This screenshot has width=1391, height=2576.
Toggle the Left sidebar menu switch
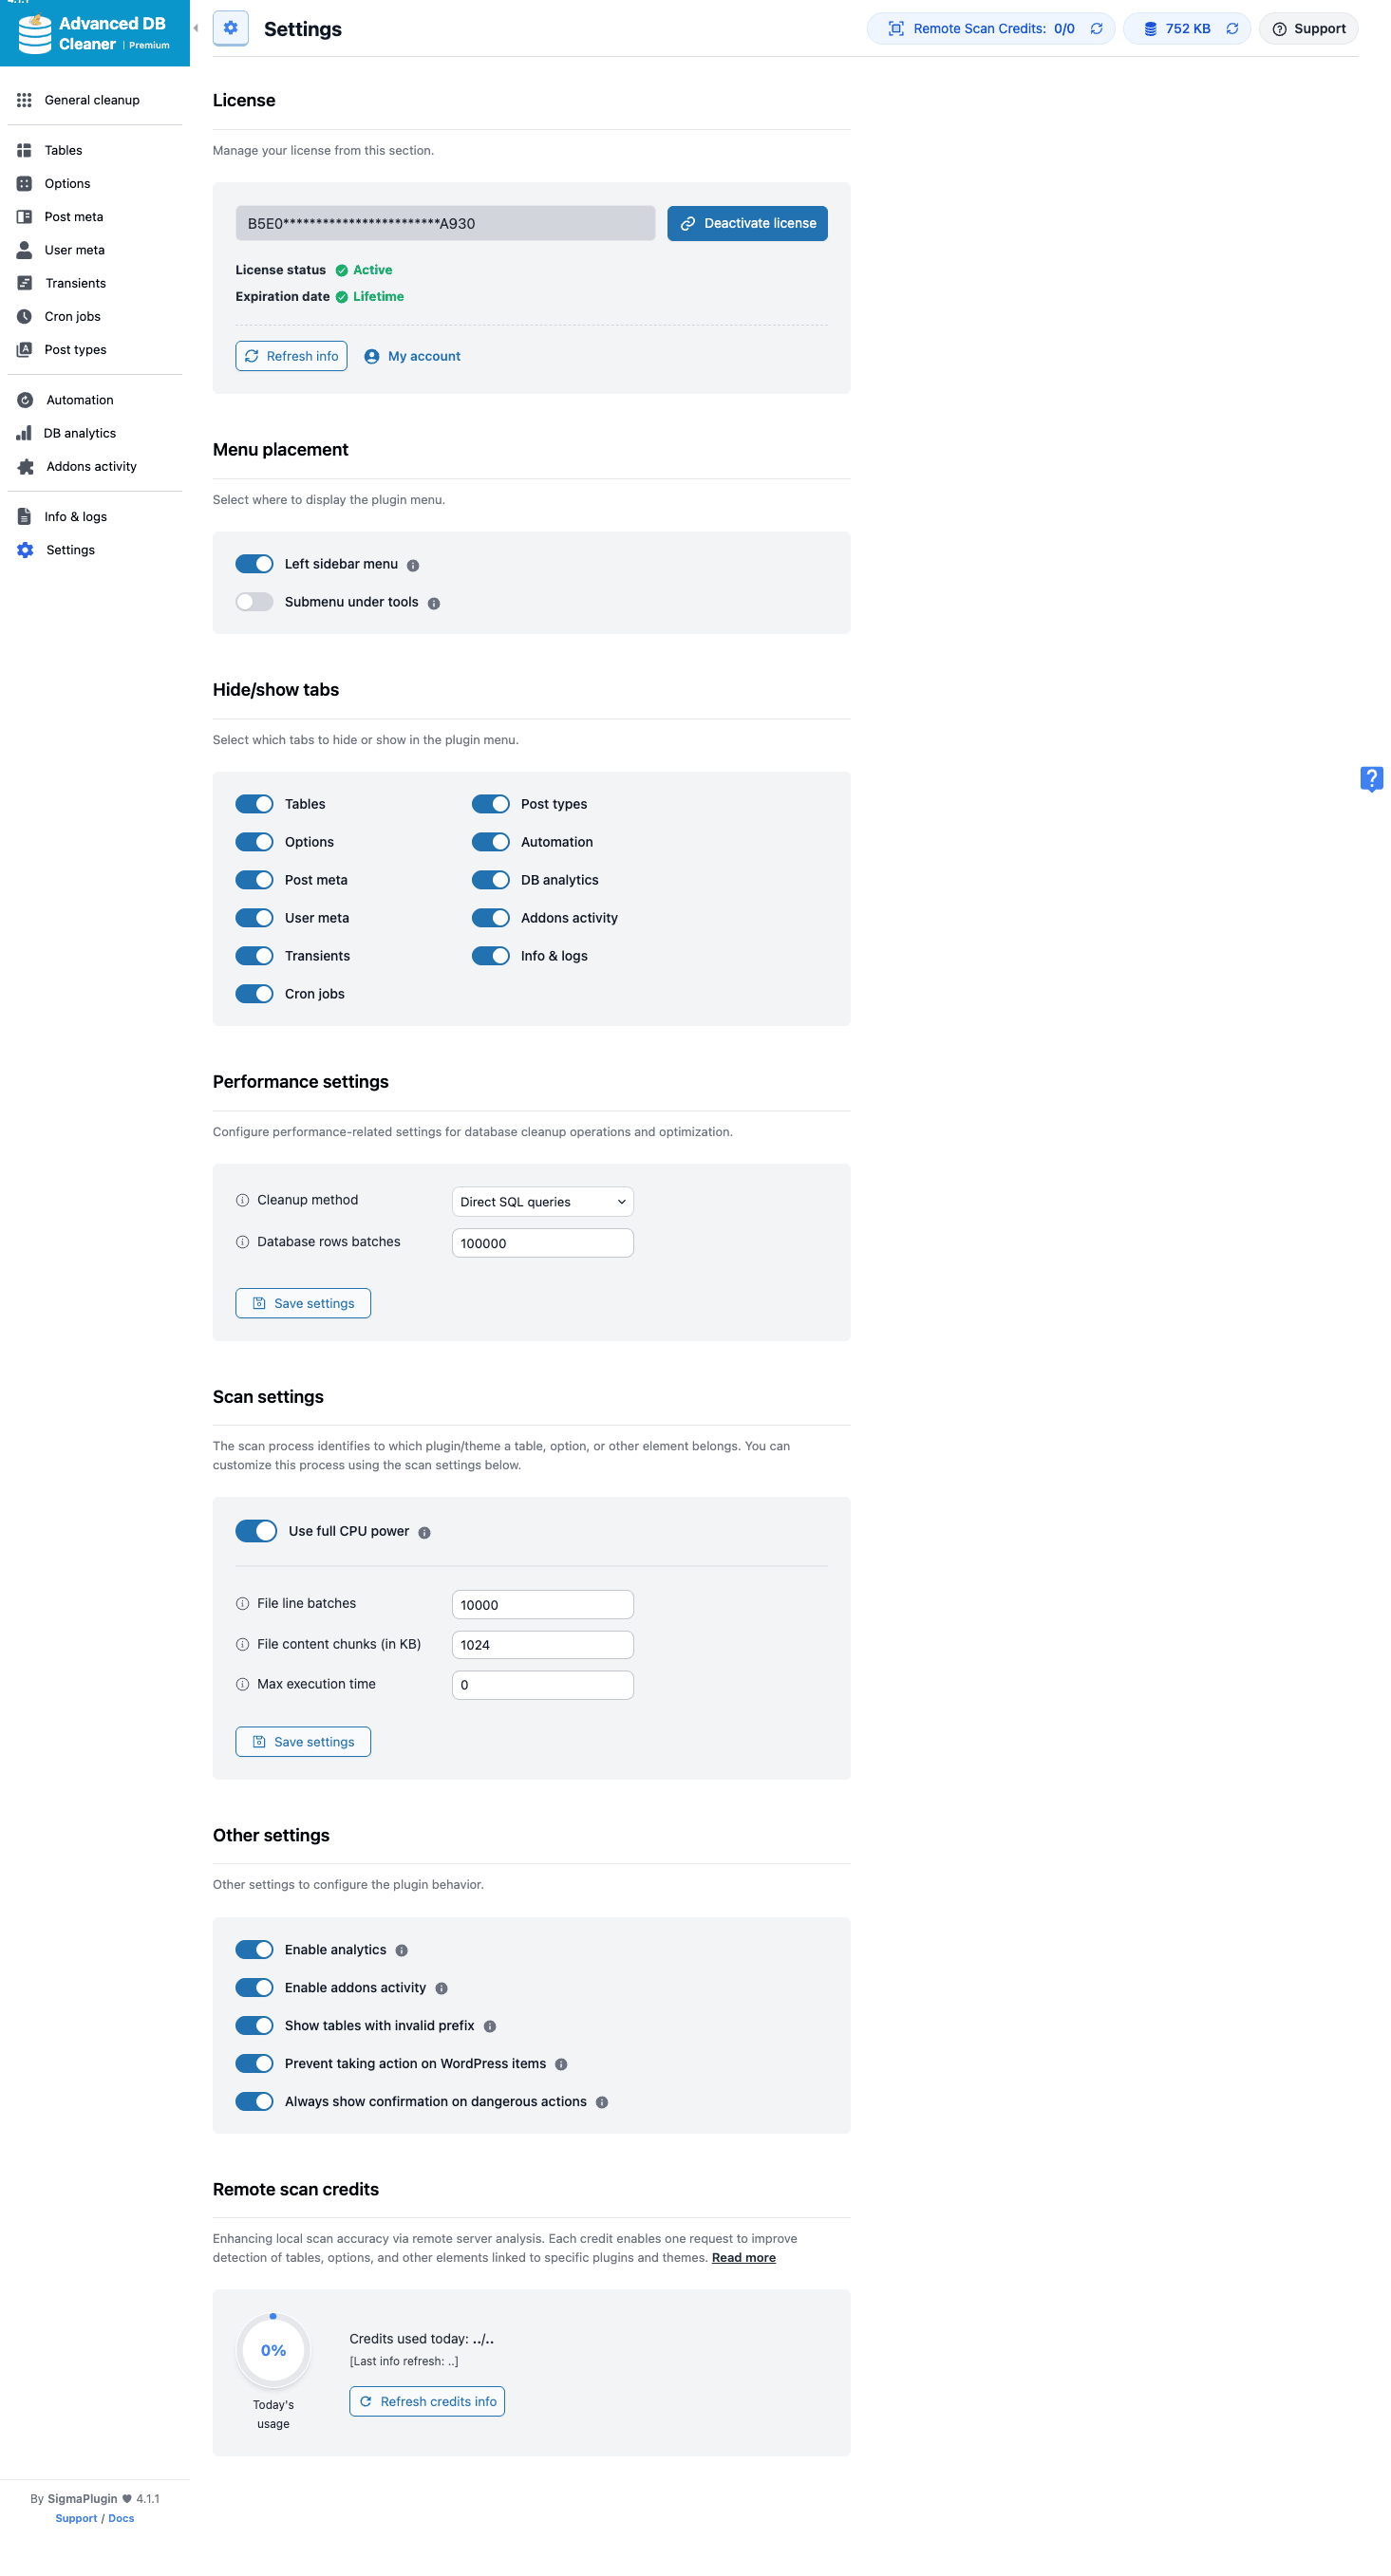(x=254, y=564)
